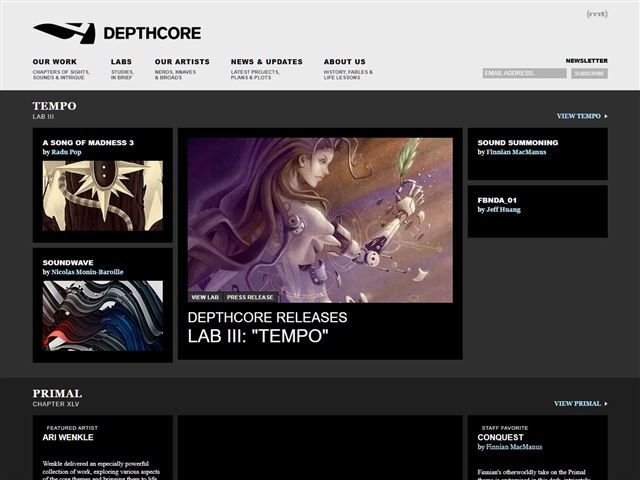Image resolution: width=640 pixels, height=480 pixels.
Task: Open artist Nicolas Monin-Baroille link
Action: pos(87,272)
